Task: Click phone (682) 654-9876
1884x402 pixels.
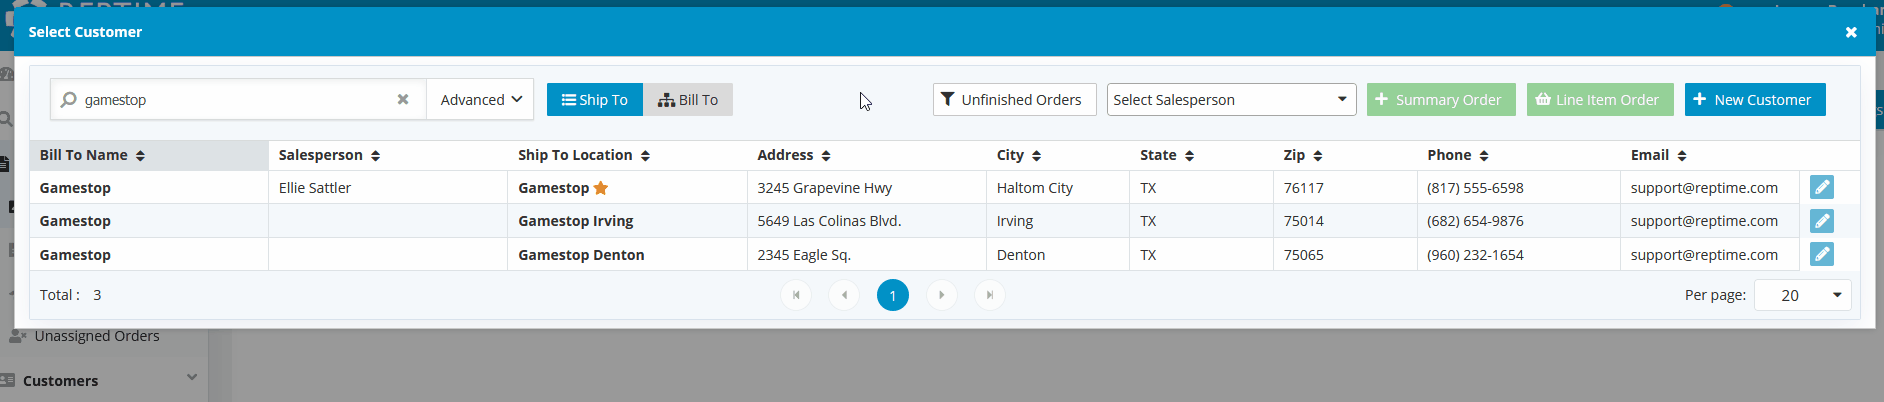Action: point(1475,221)
